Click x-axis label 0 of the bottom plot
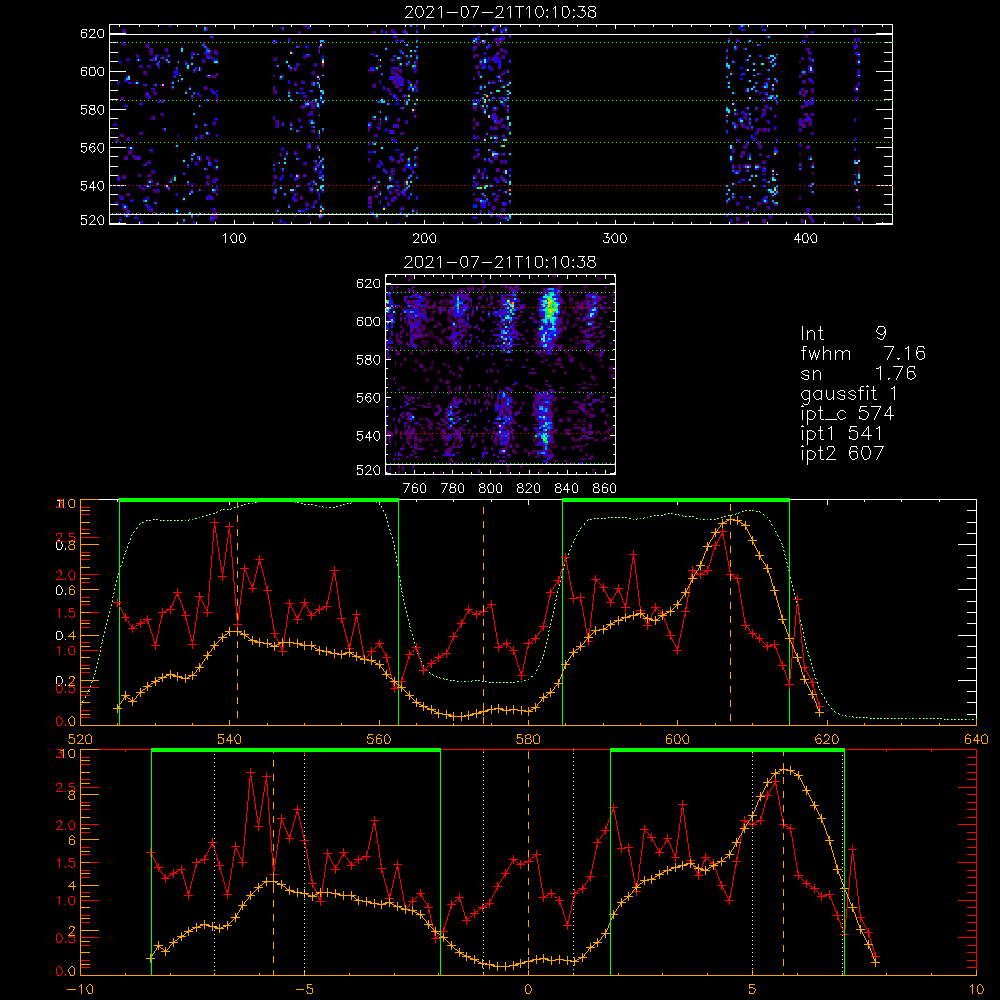Screen dimensions: 1000x1000 tap(528, 990)
